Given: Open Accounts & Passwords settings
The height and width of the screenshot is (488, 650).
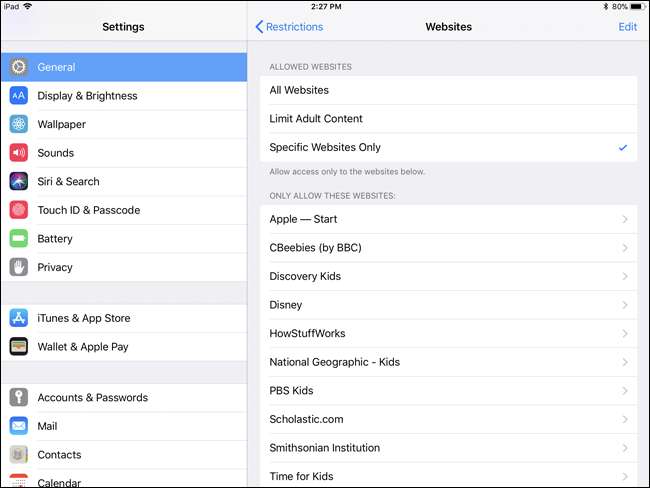Looking at the screenshot, I should (124, 397).
